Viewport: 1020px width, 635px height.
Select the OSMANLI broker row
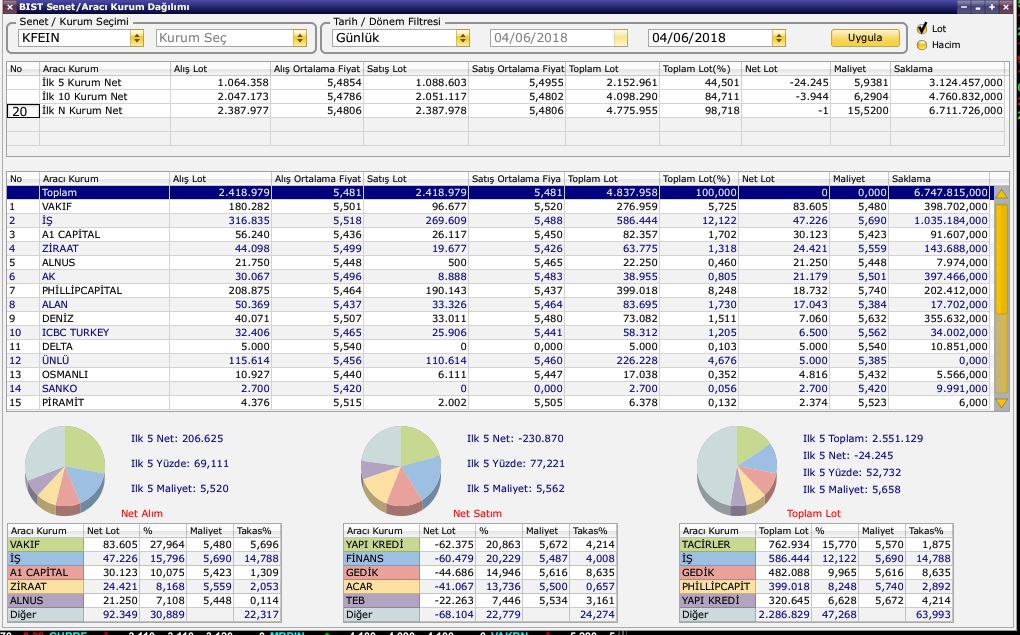click(x=498, y=374)
